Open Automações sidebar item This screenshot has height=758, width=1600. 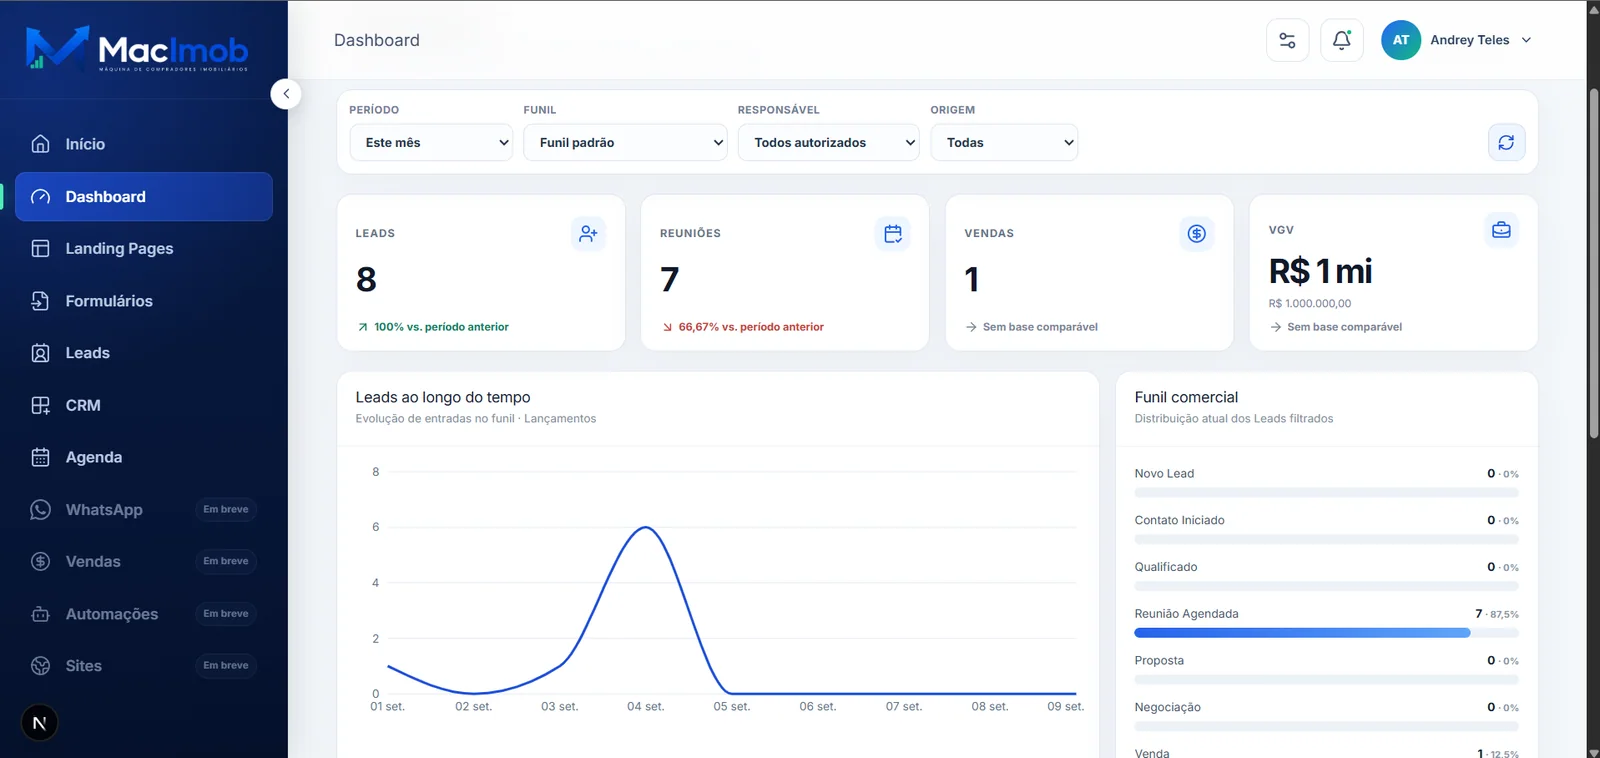(x=144, y=614)
